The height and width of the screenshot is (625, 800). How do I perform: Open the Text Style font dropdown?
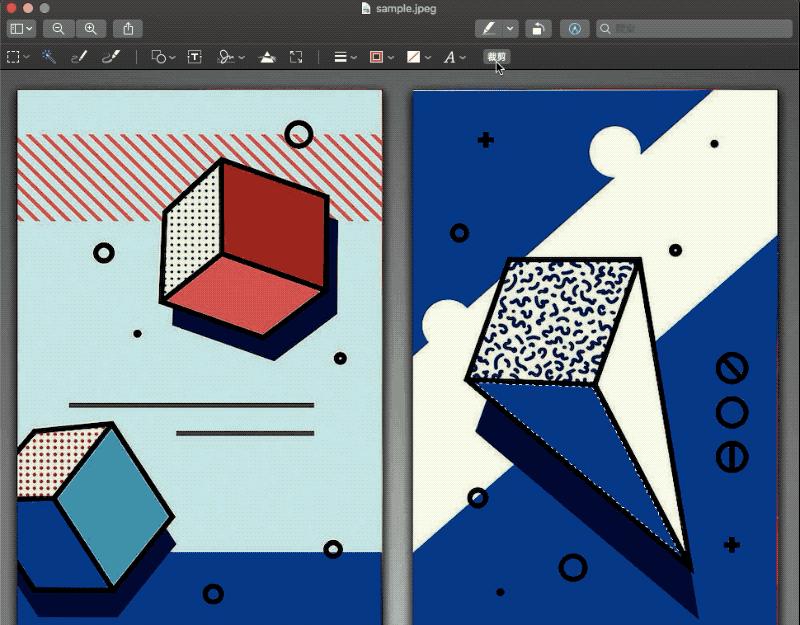click(x=454, y=57)
